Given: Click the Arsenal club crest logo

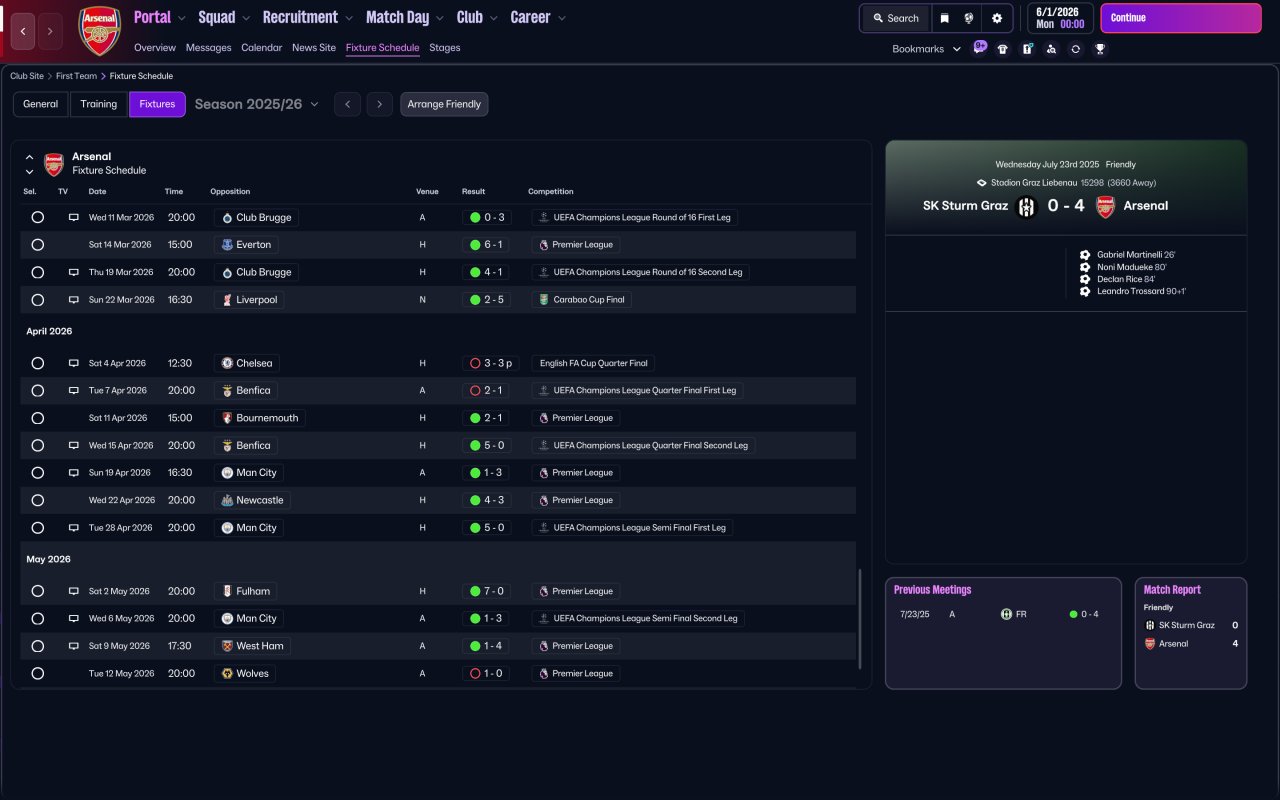Looking at the screenshot, I should (x=100, y=31).
